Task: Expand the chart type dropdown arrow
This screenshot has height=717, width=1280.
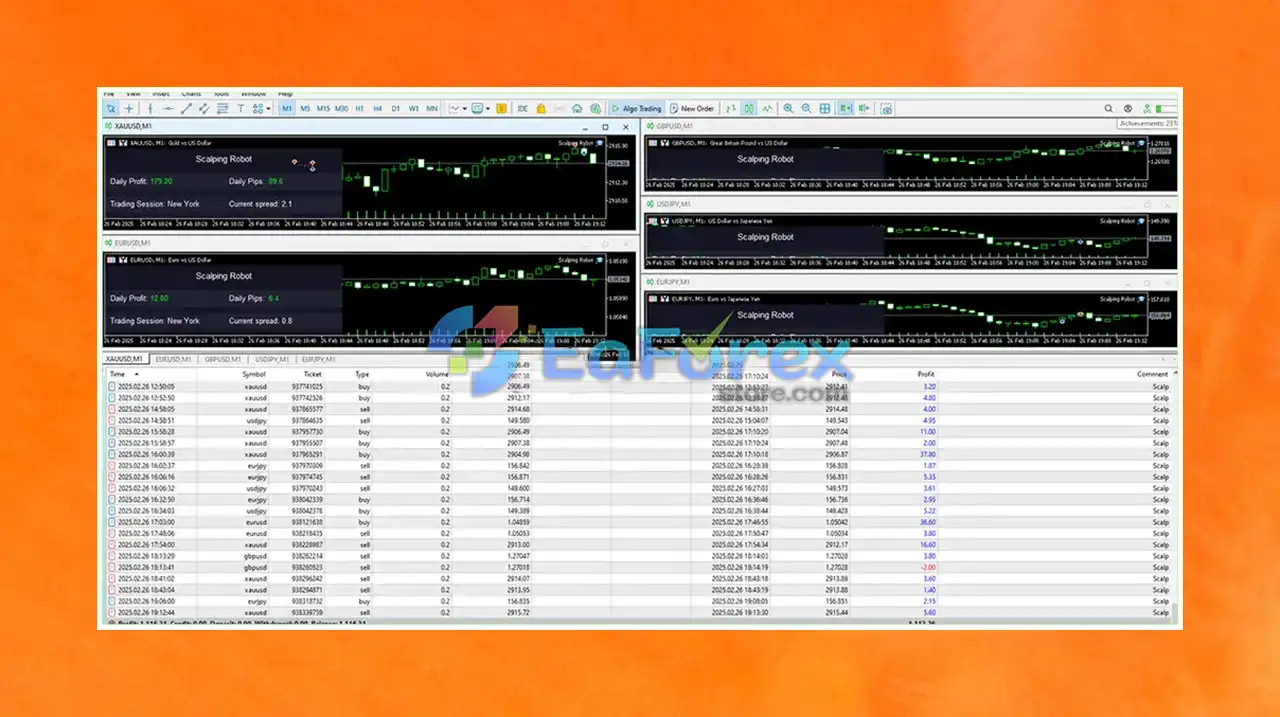Action: click(x=464, y=108)
